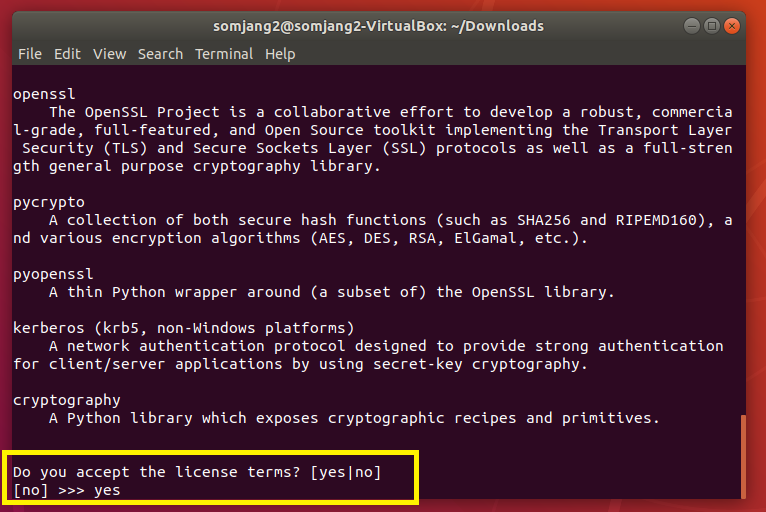The image size is (766, 512).
Task: Click the 'pyopenssl' heading text
Action: point(53,274)
